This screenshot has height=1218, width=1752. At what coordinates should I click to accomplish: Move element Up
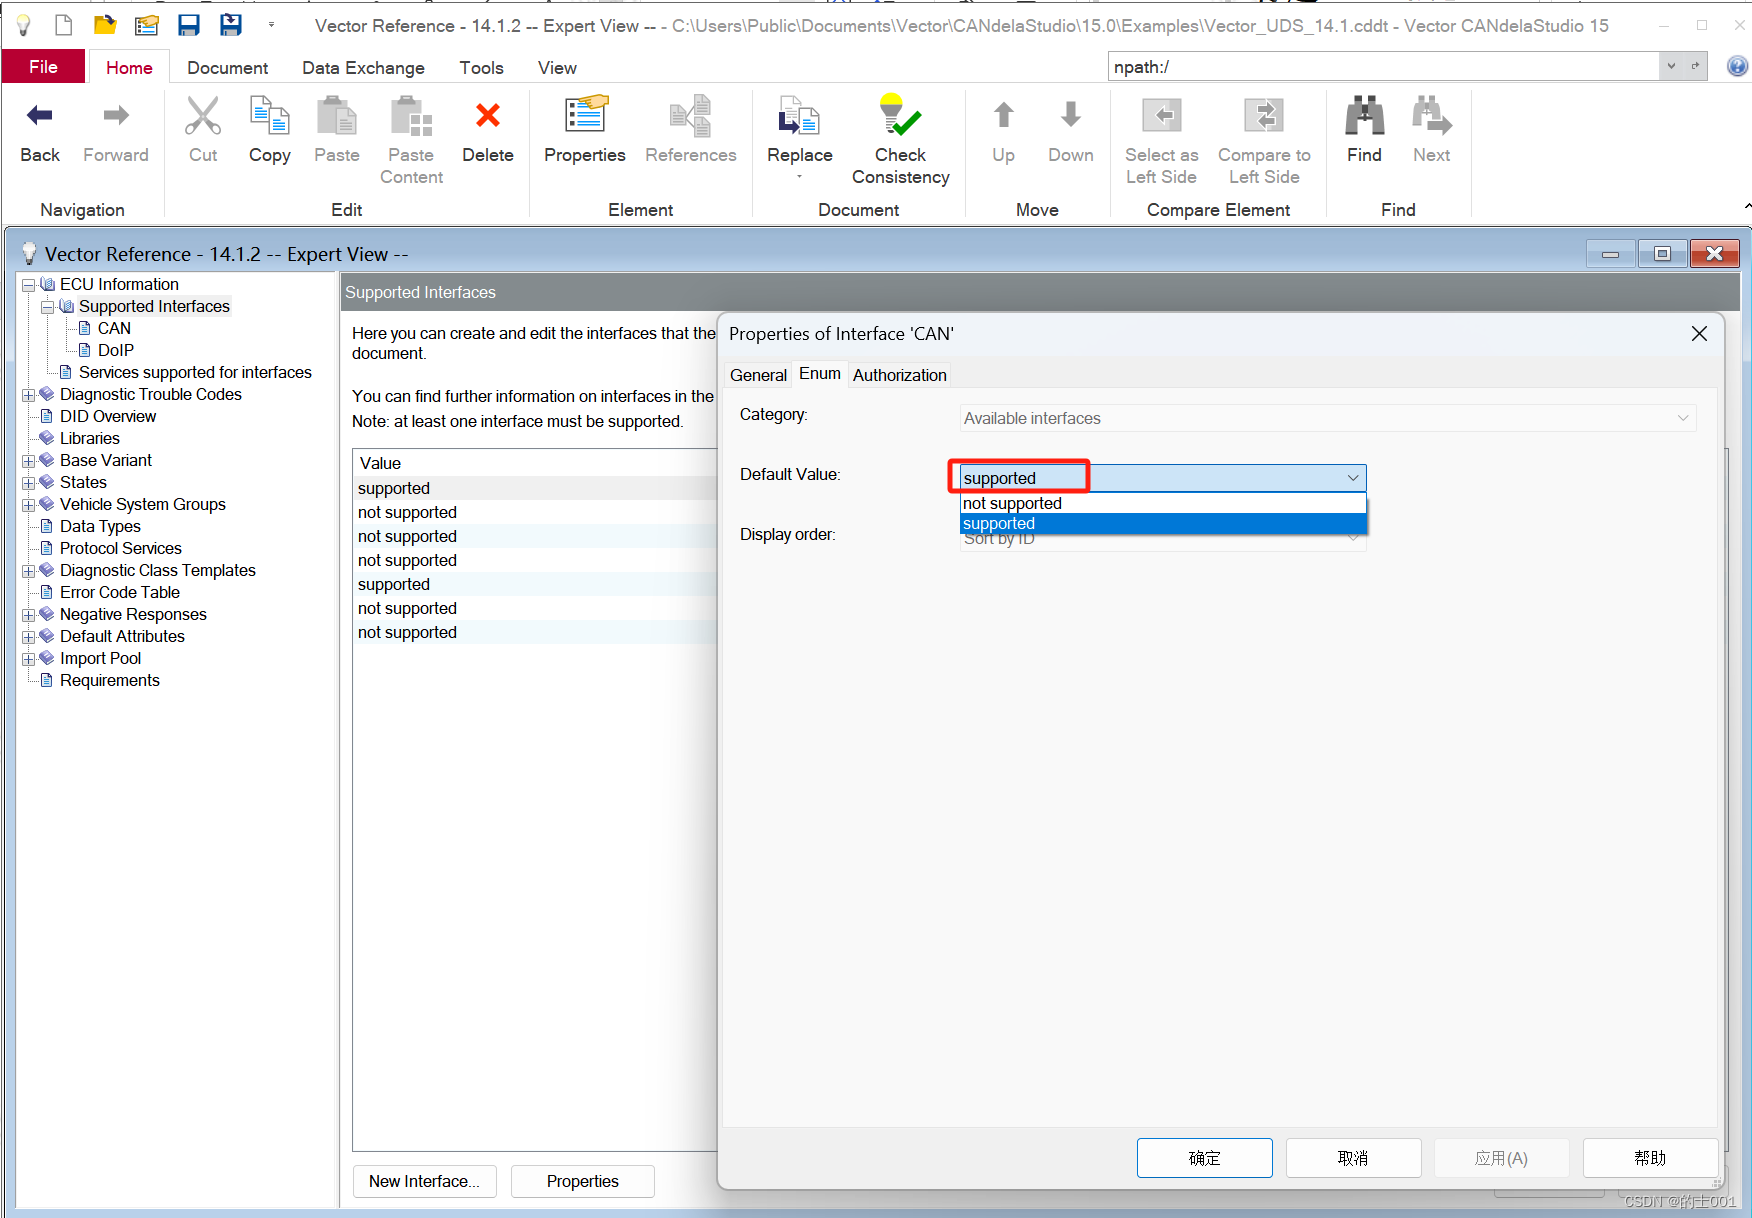coord(1003,130)
